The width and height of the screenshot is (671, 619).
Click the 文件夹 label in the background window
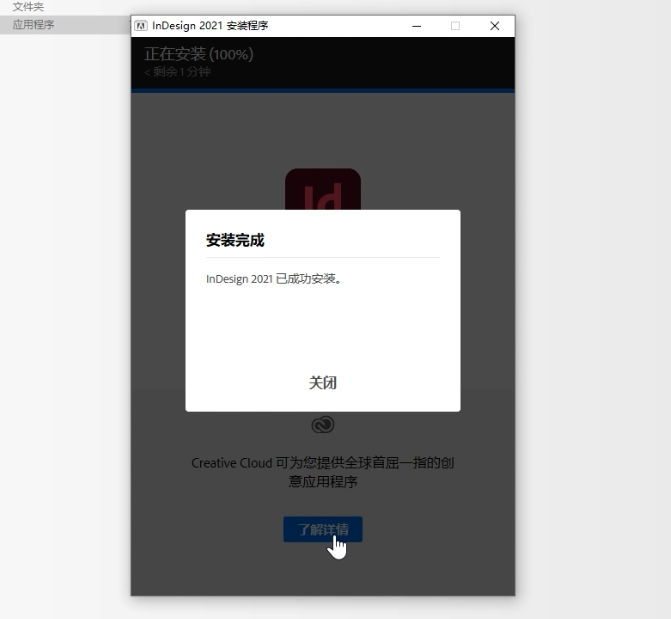28,6
